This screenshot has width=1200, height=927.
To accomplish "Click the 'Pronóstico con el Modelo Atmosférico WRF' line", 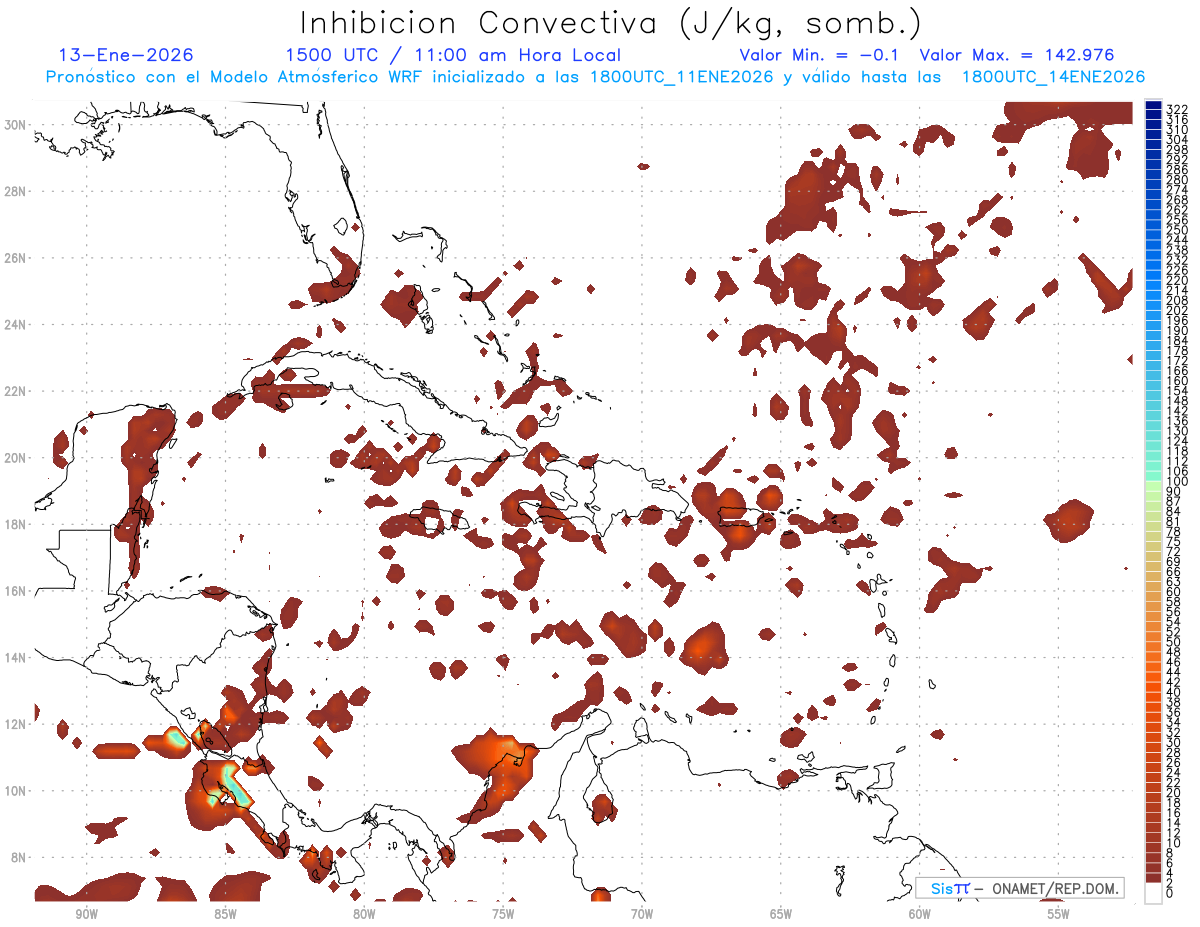I will [596, 77].
